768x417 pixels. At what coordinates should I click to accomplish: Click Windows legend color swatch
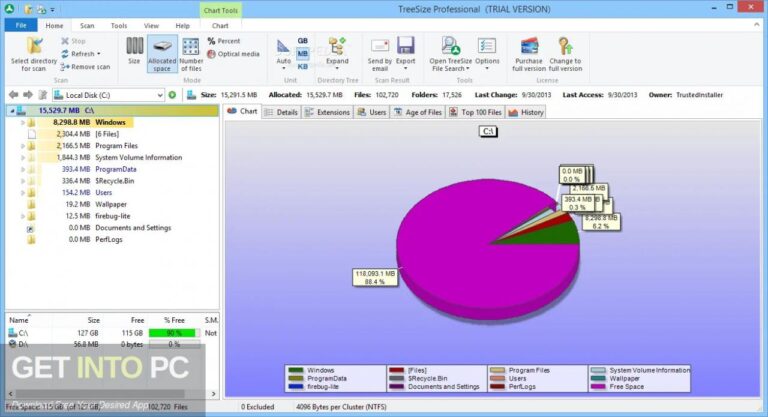[x=295, y=370]
